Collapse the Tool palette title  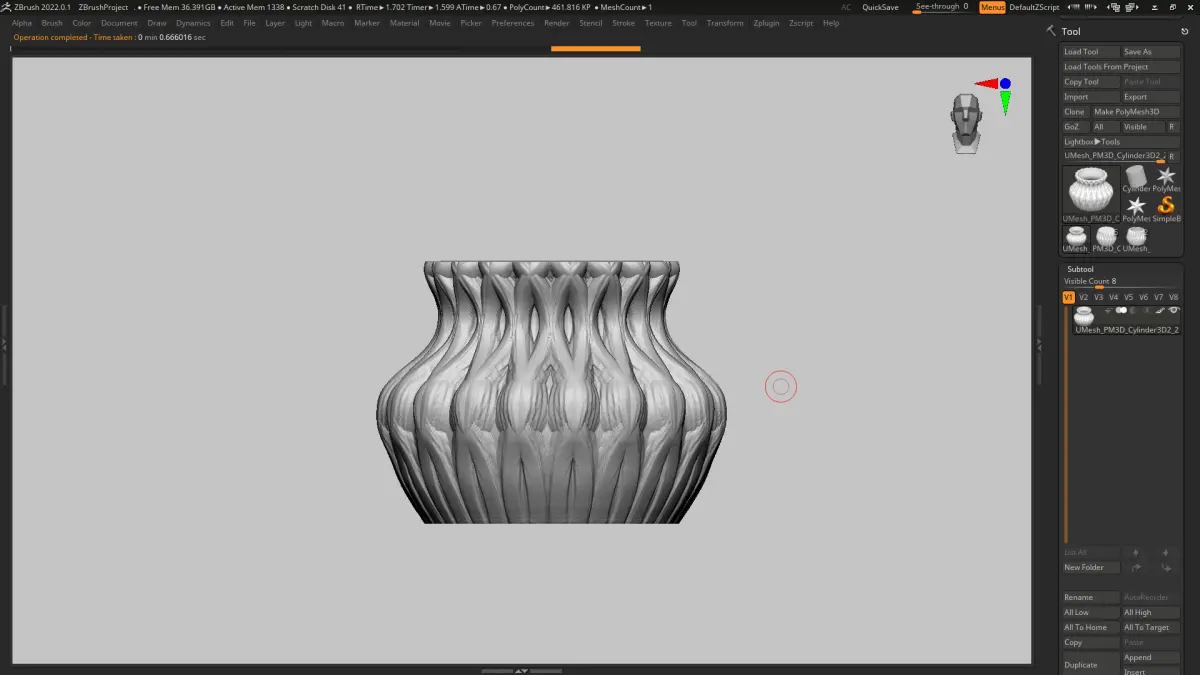[1071, 31]
